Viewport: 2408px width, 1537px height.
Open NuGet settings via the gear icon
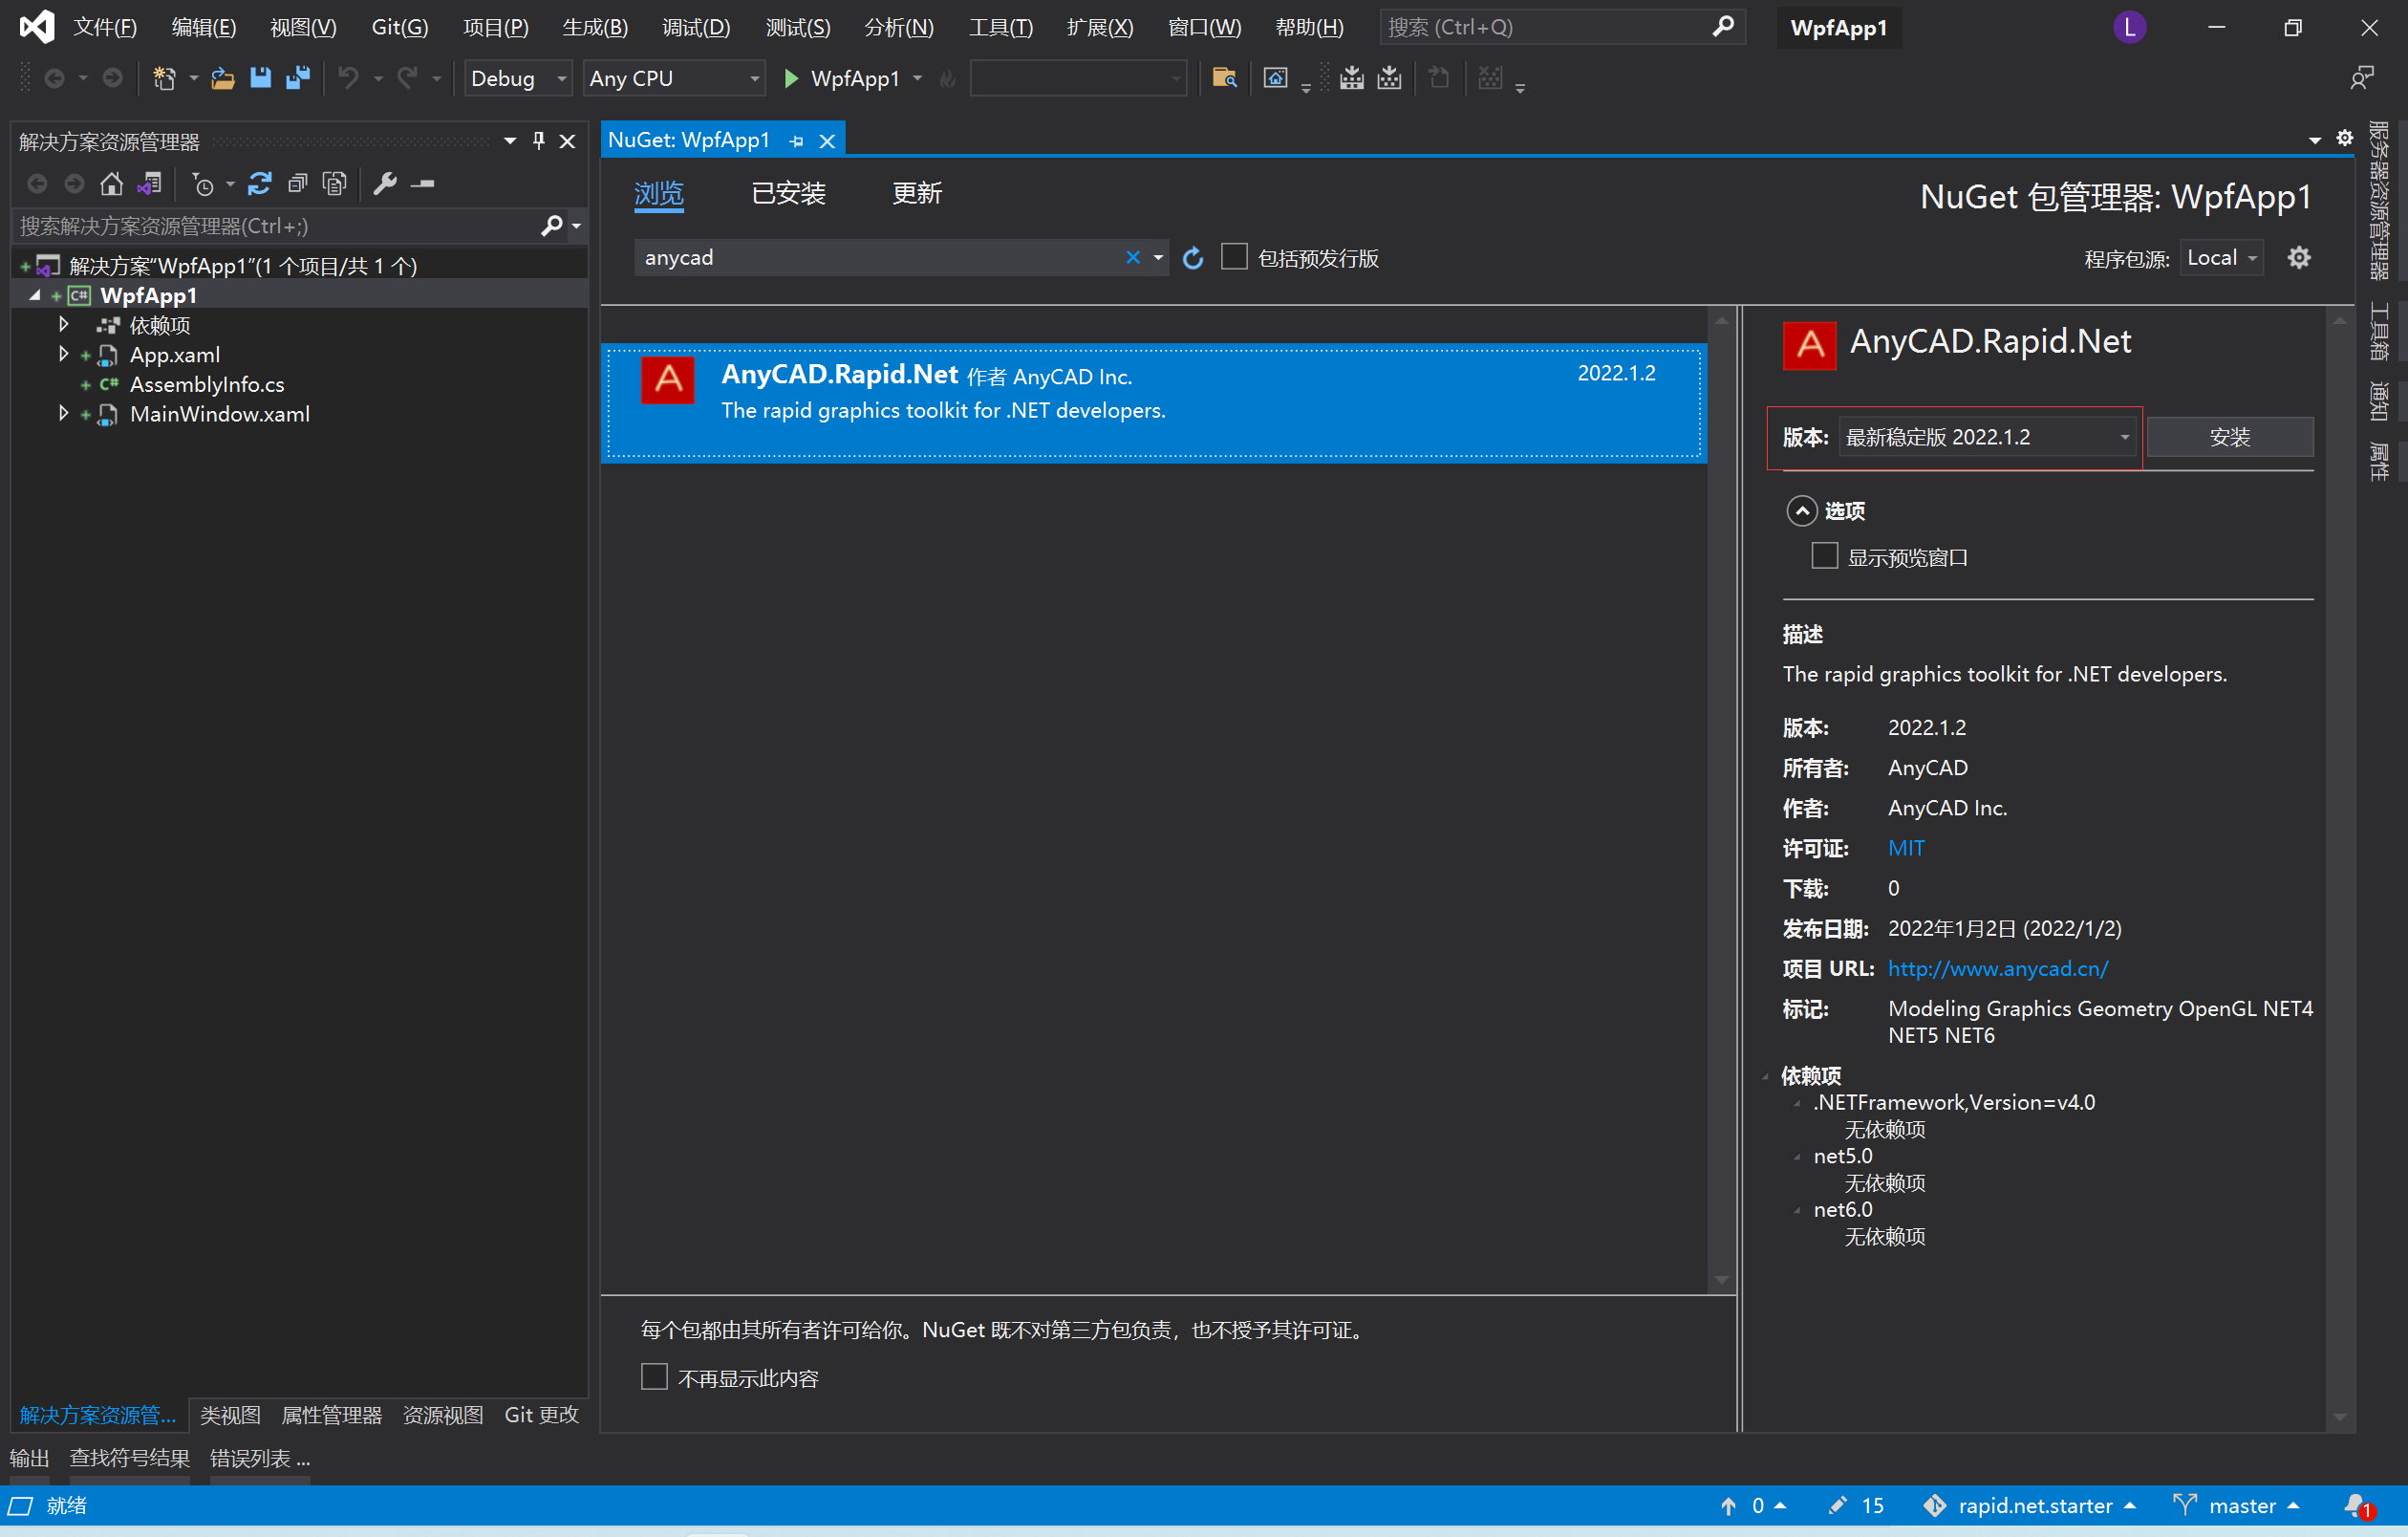pos(2299,257)
